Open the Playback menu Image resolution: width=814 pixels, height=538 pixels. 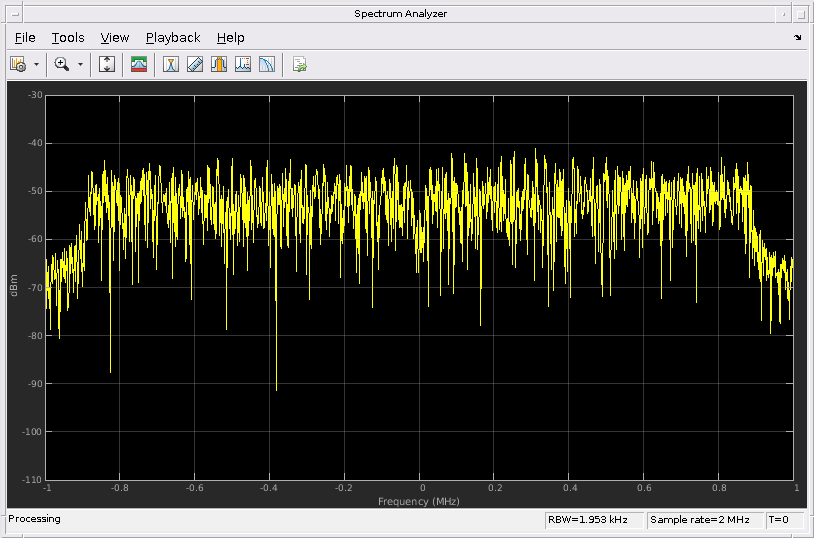tap(173, 37)
